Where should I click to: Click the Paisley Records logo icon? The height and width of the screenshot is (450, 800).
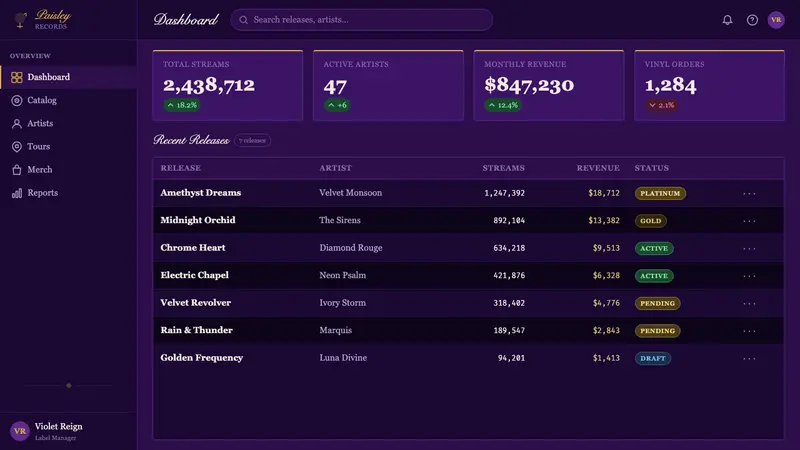click(x=20, y=20)
